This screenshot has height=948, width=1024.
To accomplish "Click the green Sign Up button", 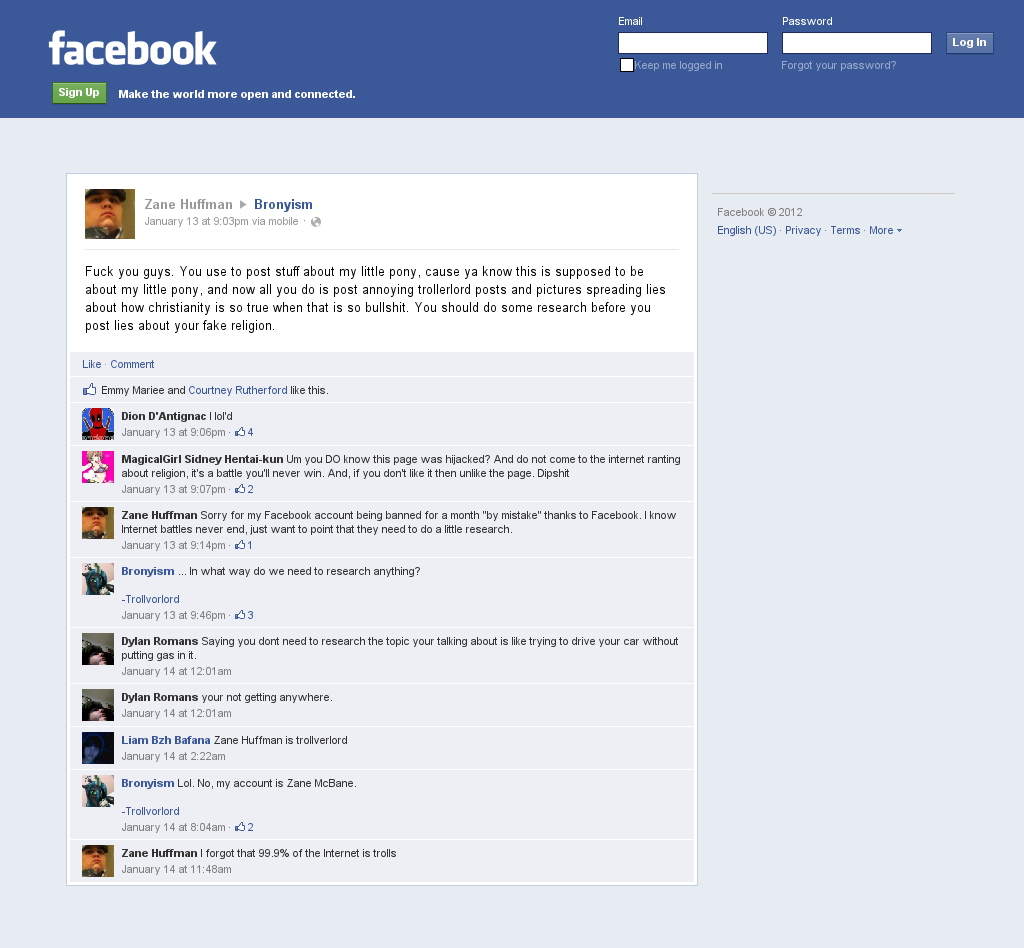I will pos(79,93).
